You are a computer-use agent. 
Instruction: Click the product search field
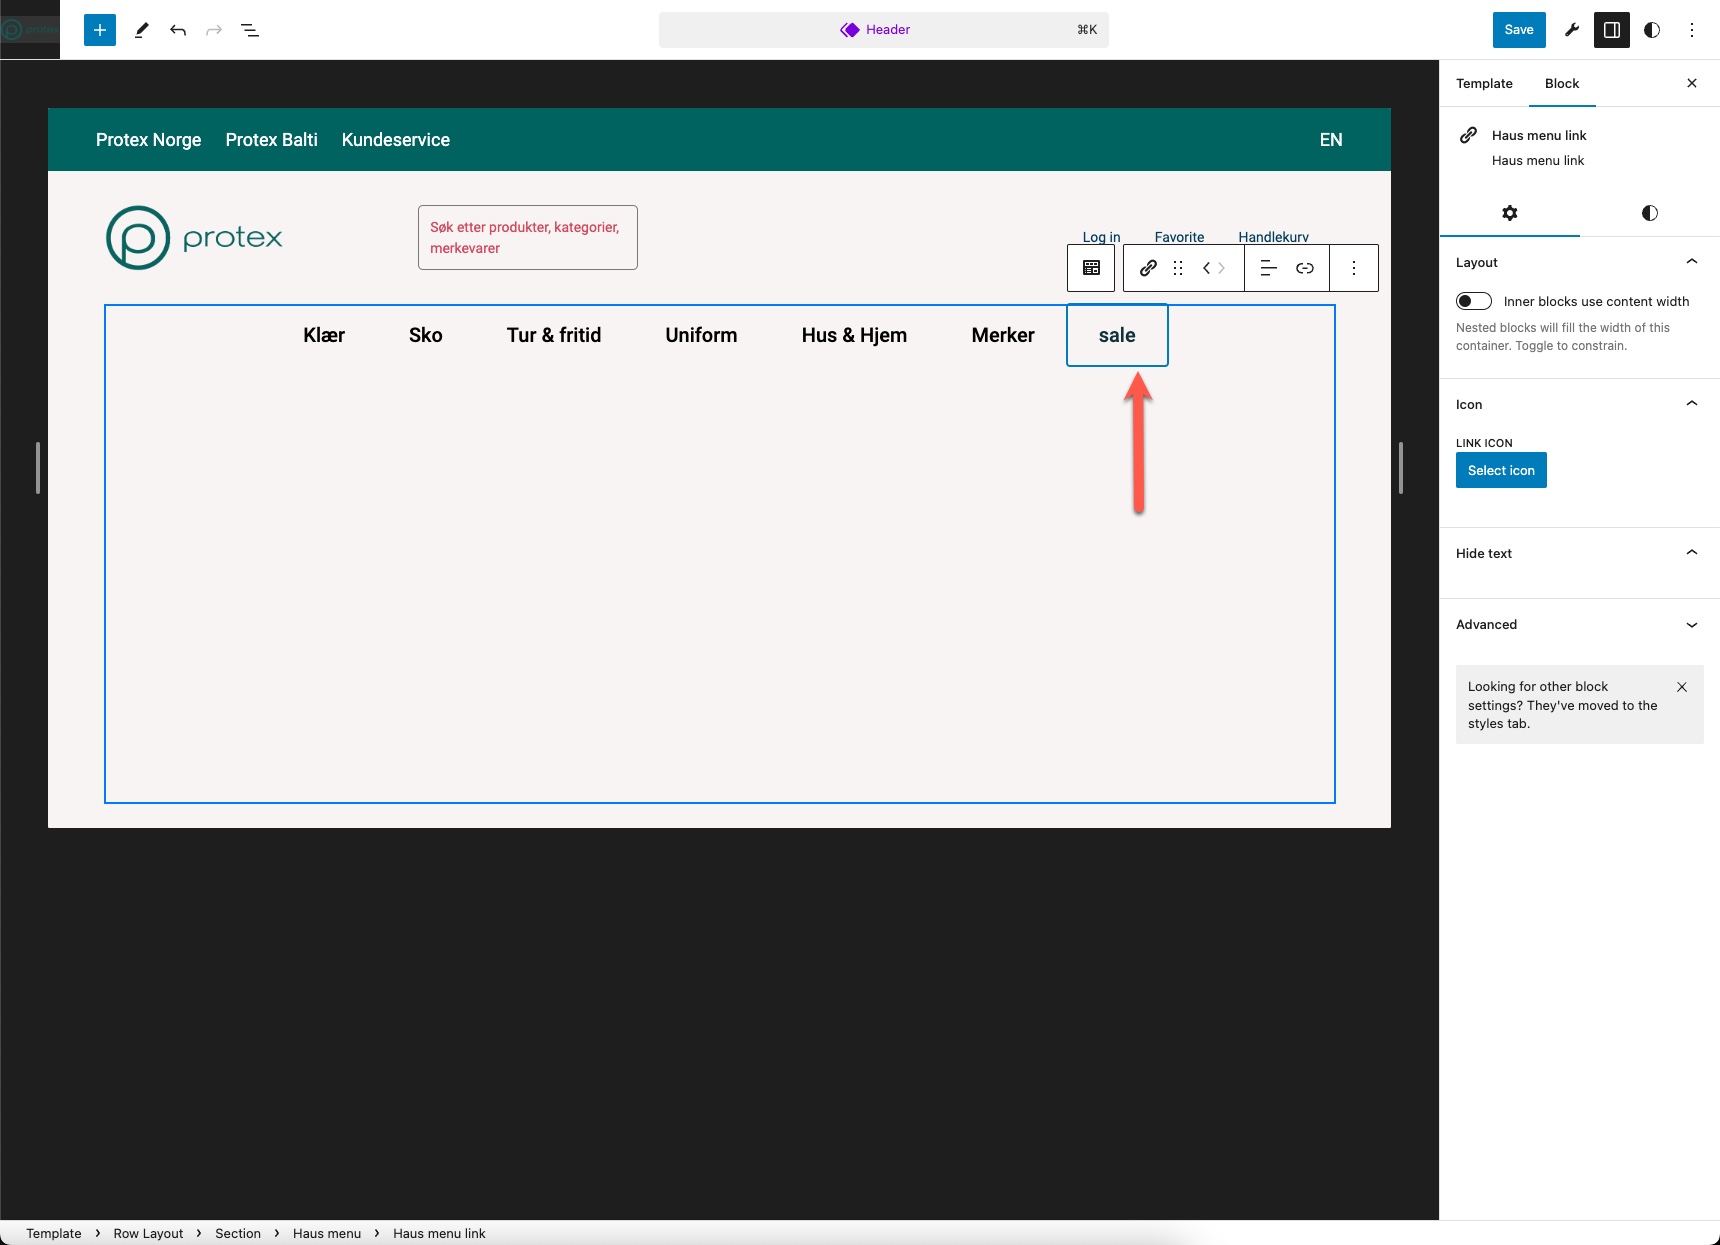click(x=528, y=237)
